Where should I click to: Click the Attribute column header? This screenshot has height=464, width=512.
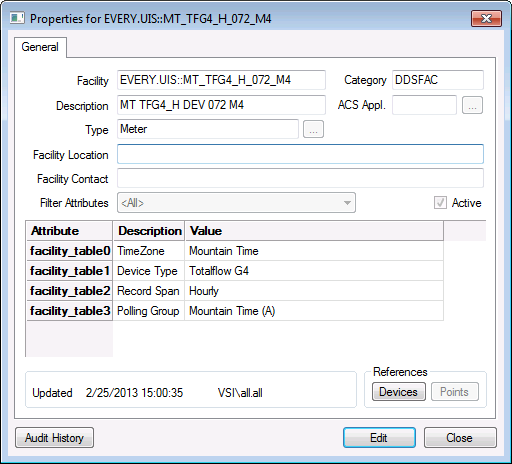tap(69, 231)
